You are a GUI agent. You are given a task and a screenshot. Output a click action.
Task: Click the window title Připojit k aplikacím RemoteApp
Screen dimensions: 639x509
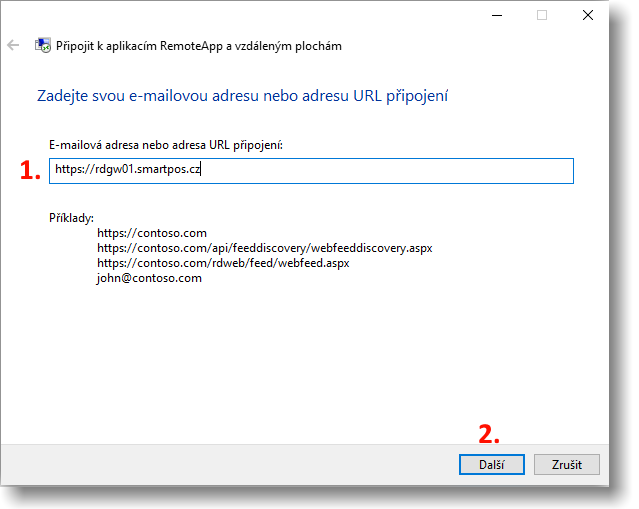(198, 46)
